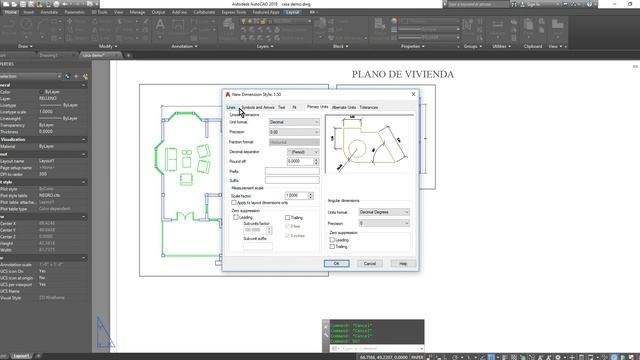Check Leading under angular Zero suppression
Screen dimensions: 640x360
(x=332, y=240)
